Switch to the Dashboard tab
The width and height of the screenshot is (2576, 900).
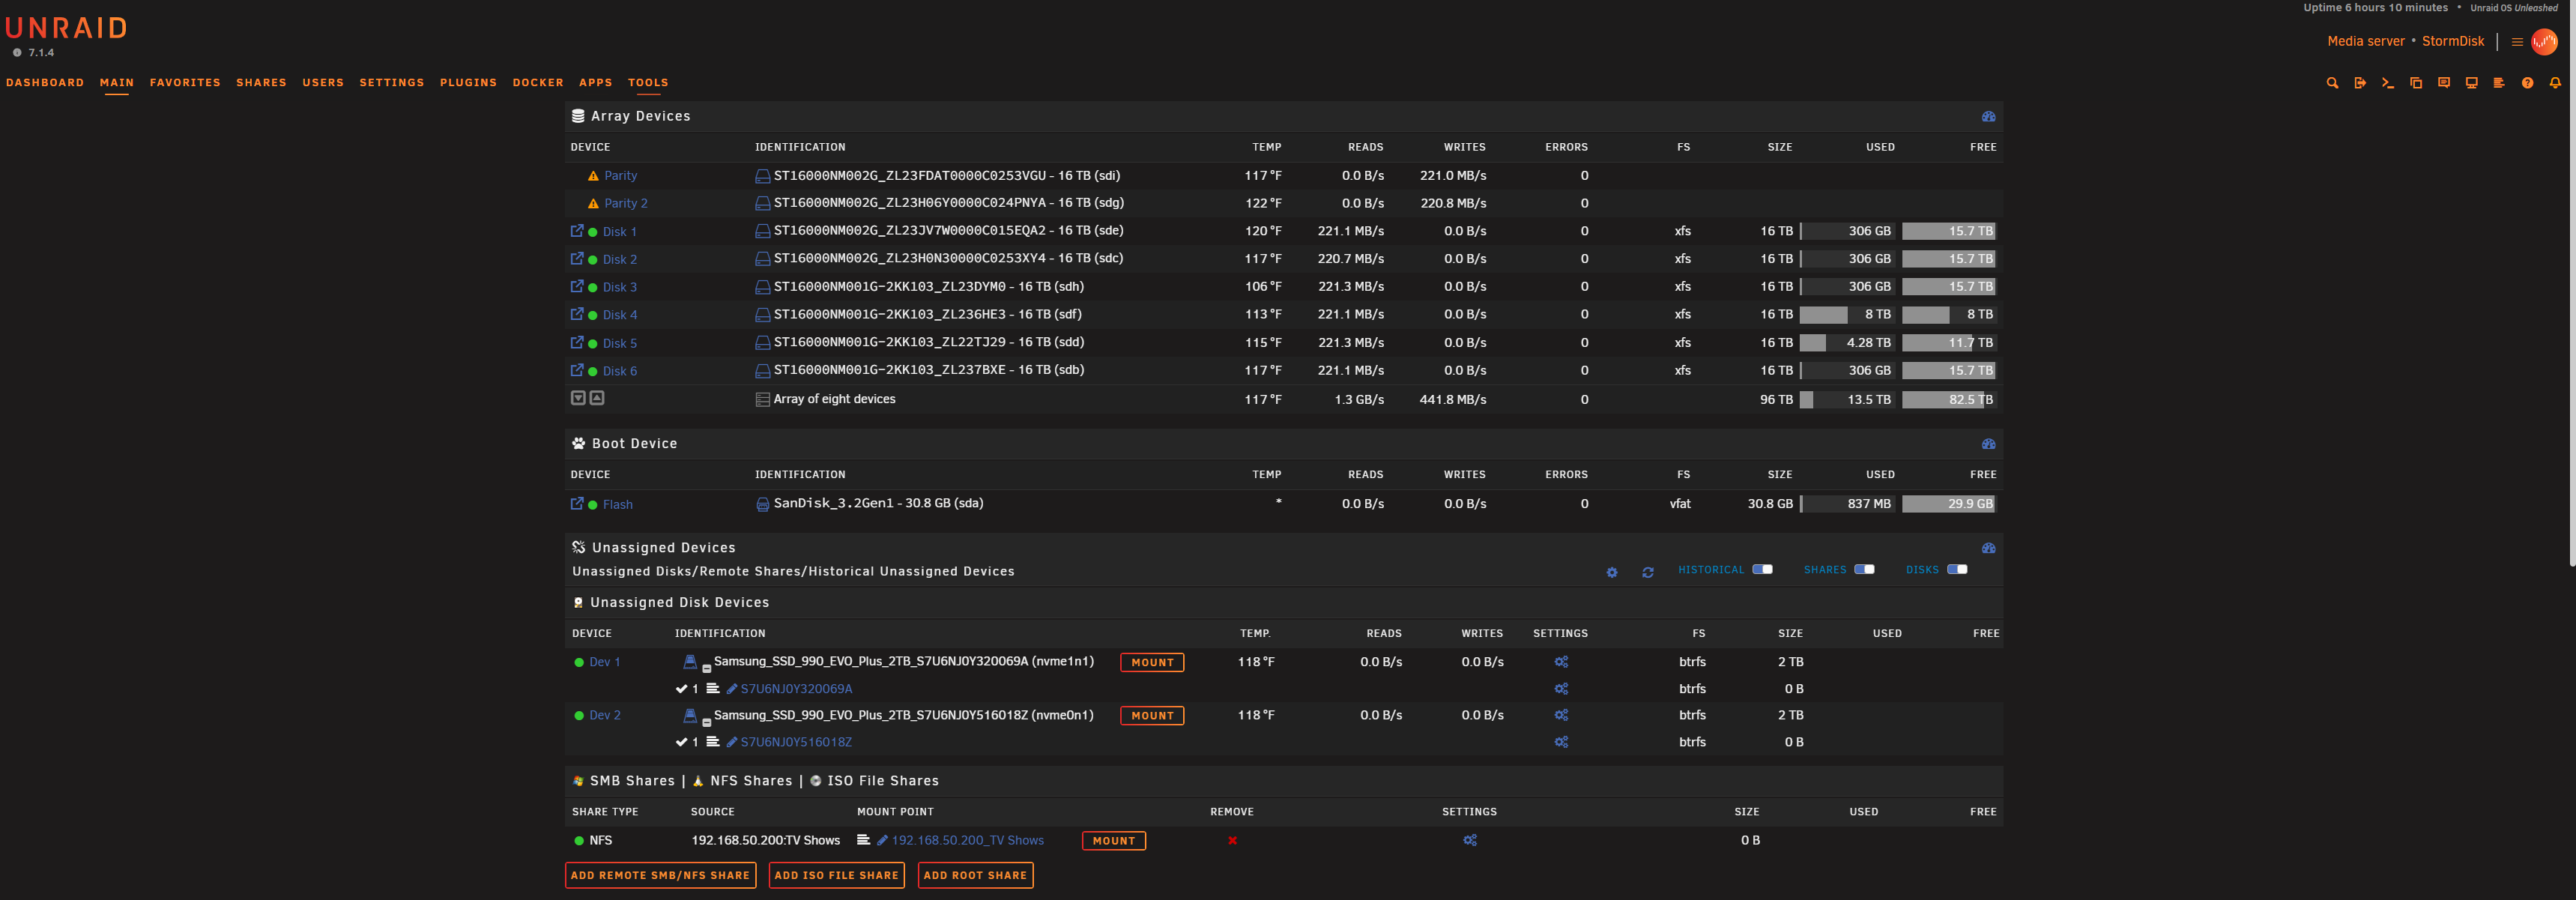click(45, 83)
